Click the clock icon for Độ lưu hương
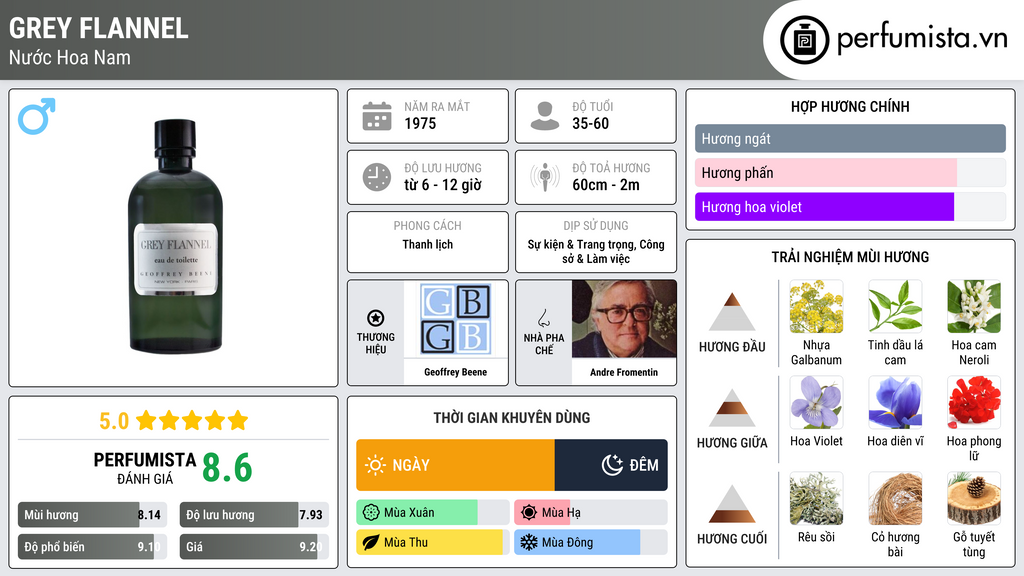Image resolution: width=1024 pixels, height=576 pixels. pos(377,177)
